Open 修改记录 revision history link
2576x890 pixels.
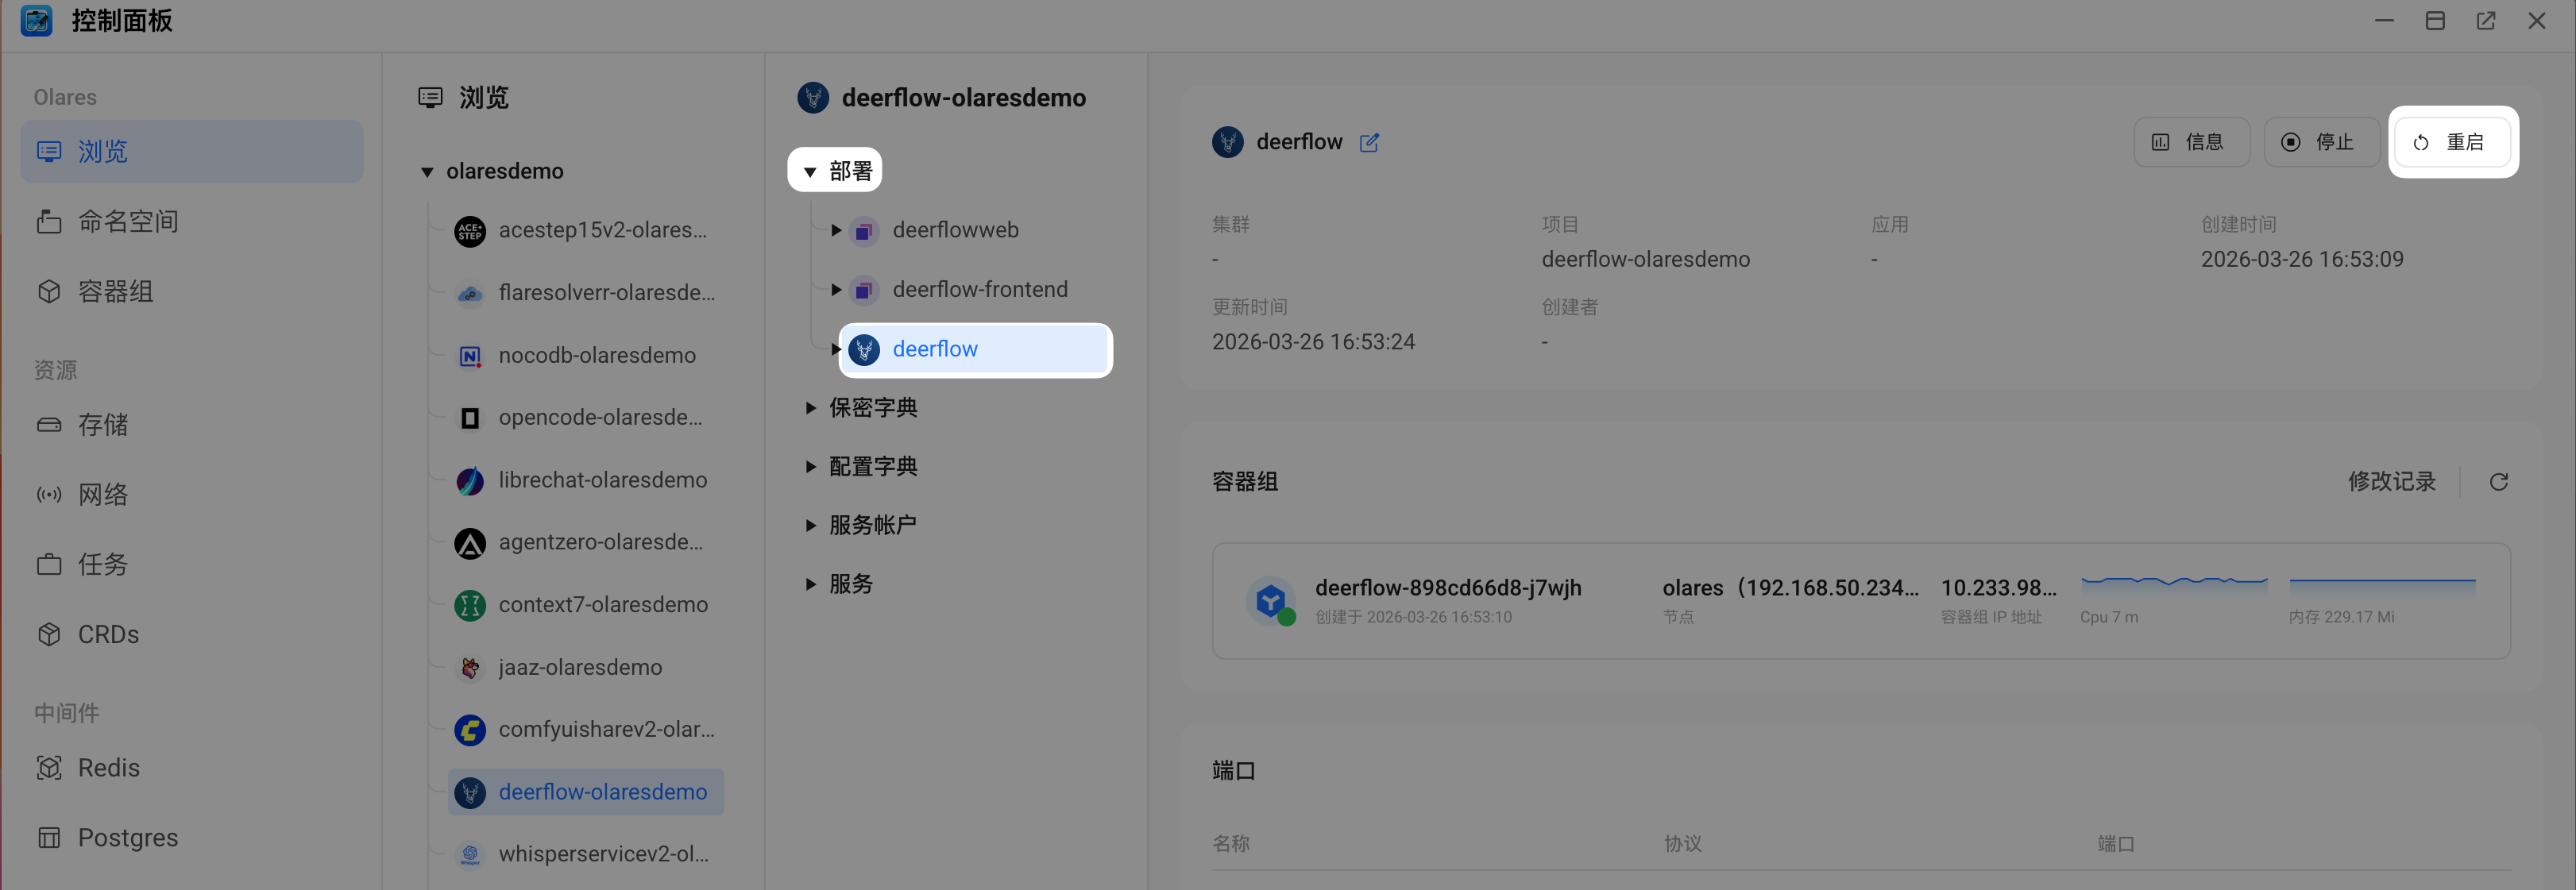tap(2391, 482)
